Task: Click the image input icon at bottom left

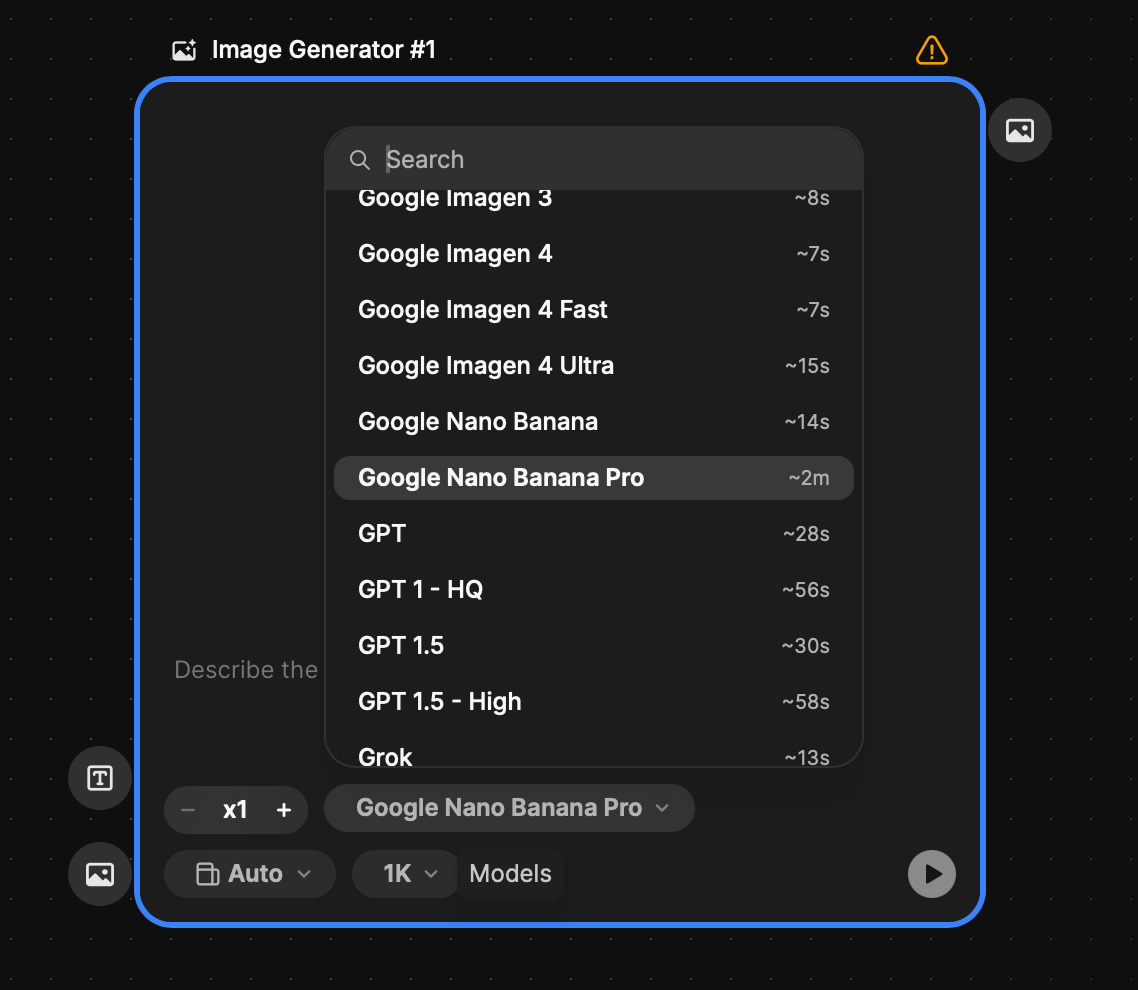Action: pyautogui.click(x=100, y=874)
